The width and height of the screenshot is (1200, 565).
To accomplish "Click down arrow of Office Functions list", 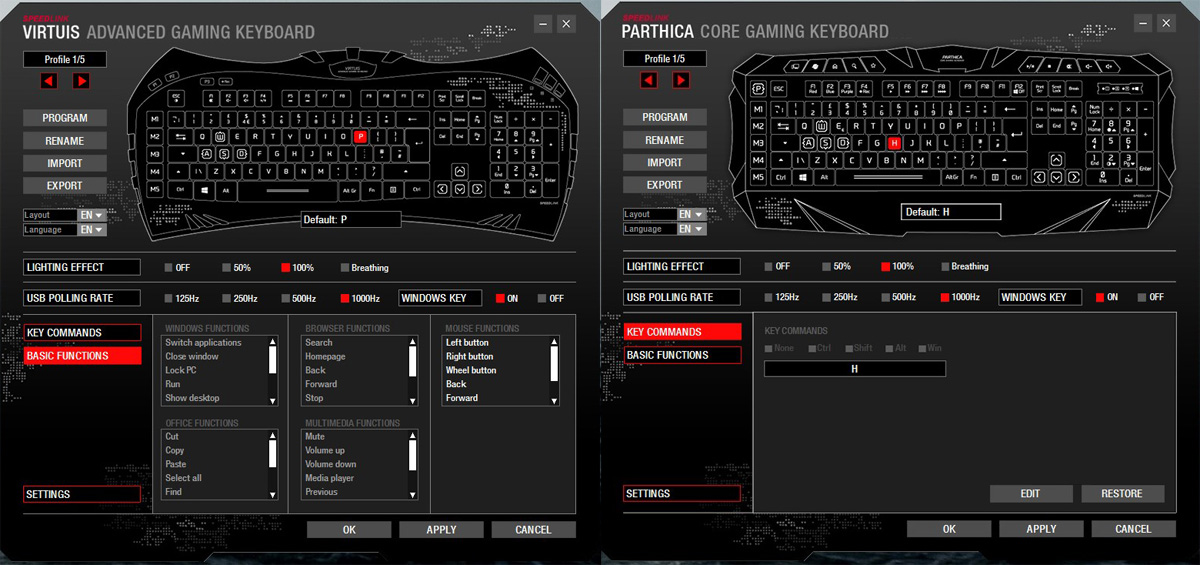I will pyautogui.click(x=273, y=494).
